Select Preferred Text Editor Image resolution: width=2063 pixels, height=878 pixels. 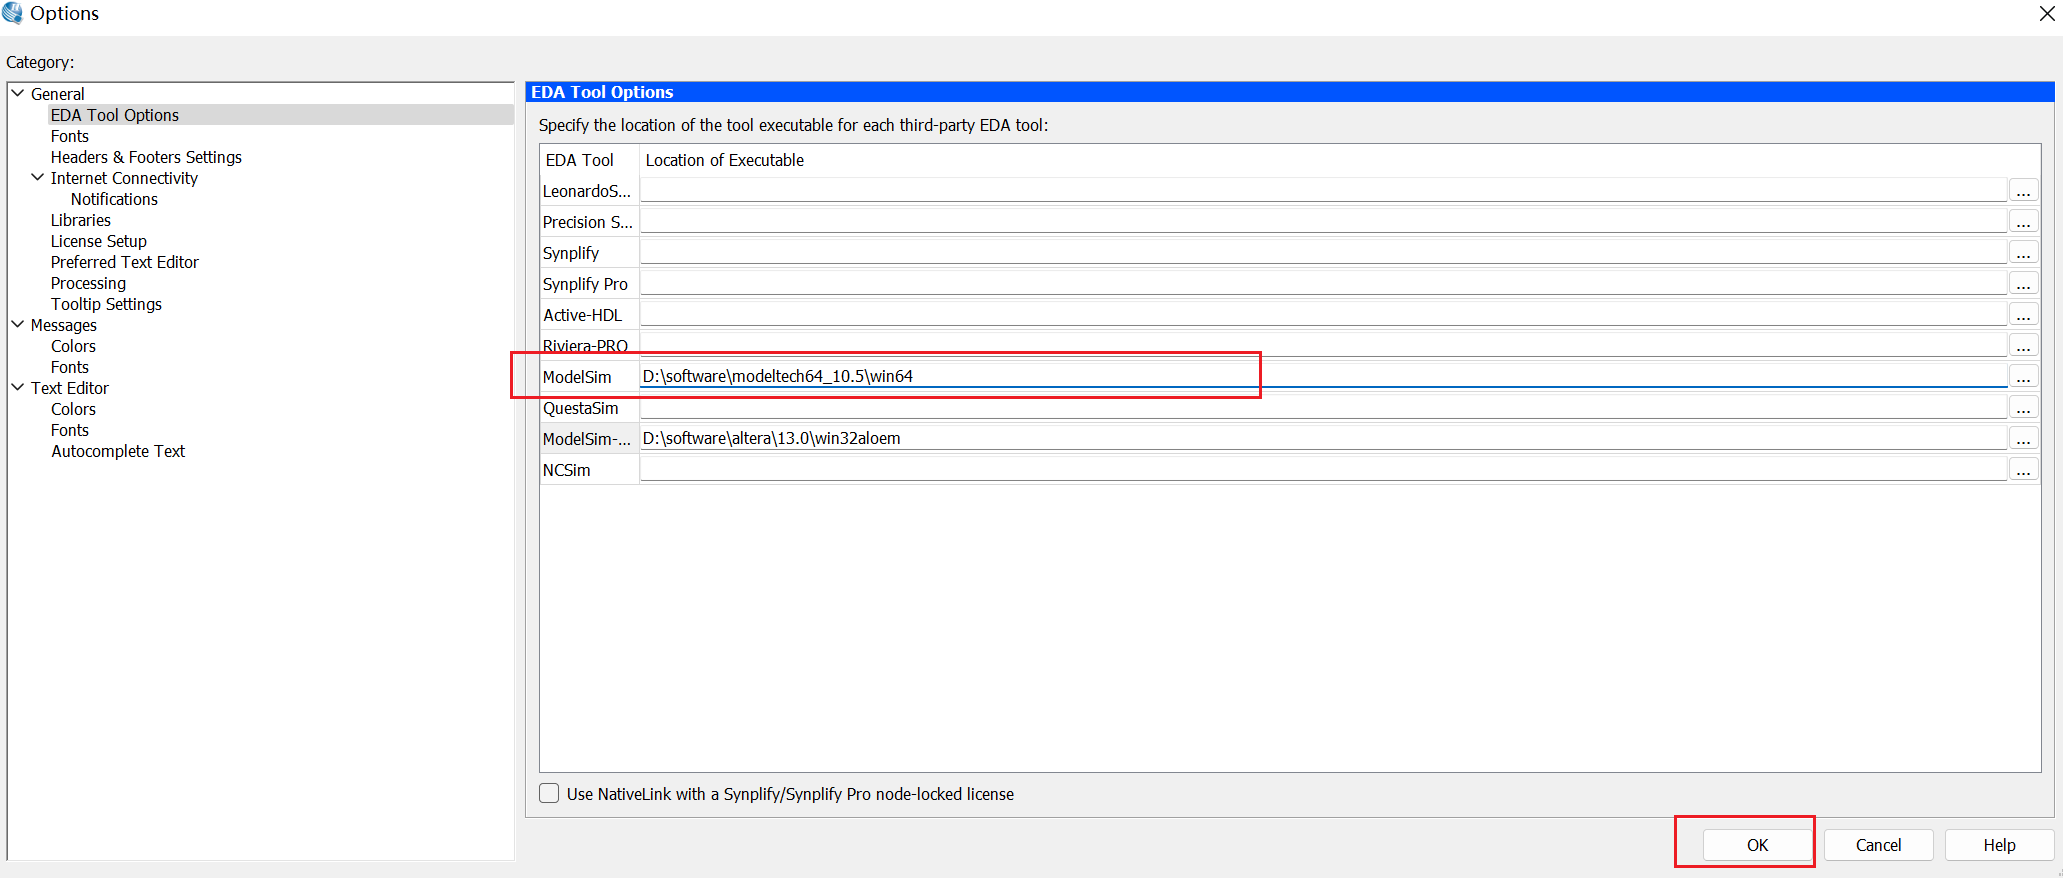[125, 262]
